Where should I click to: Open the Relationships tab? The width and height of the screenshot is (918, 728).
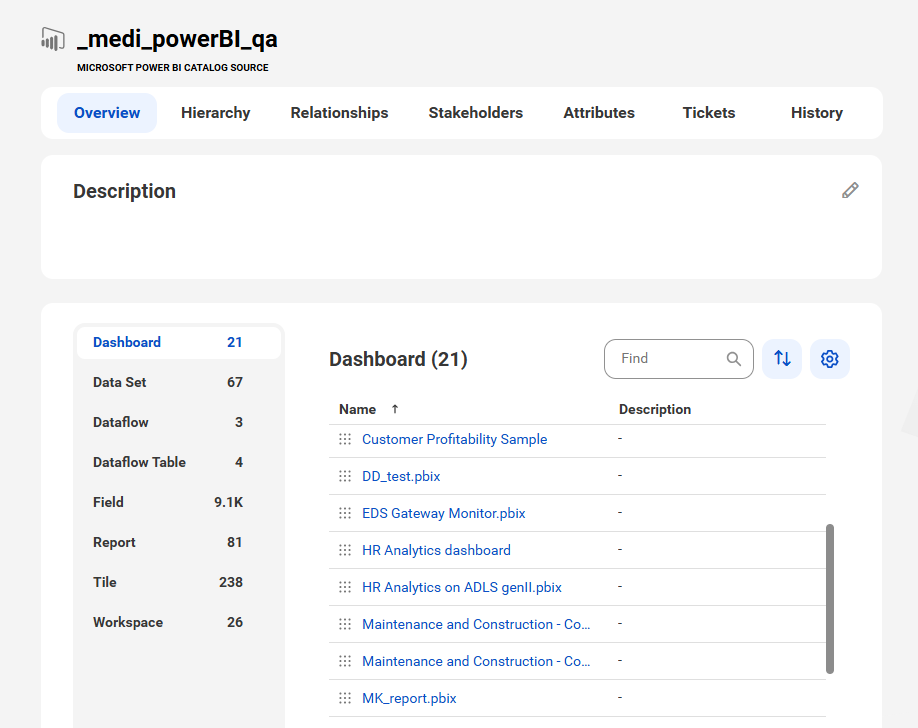(x=340, y=113)
